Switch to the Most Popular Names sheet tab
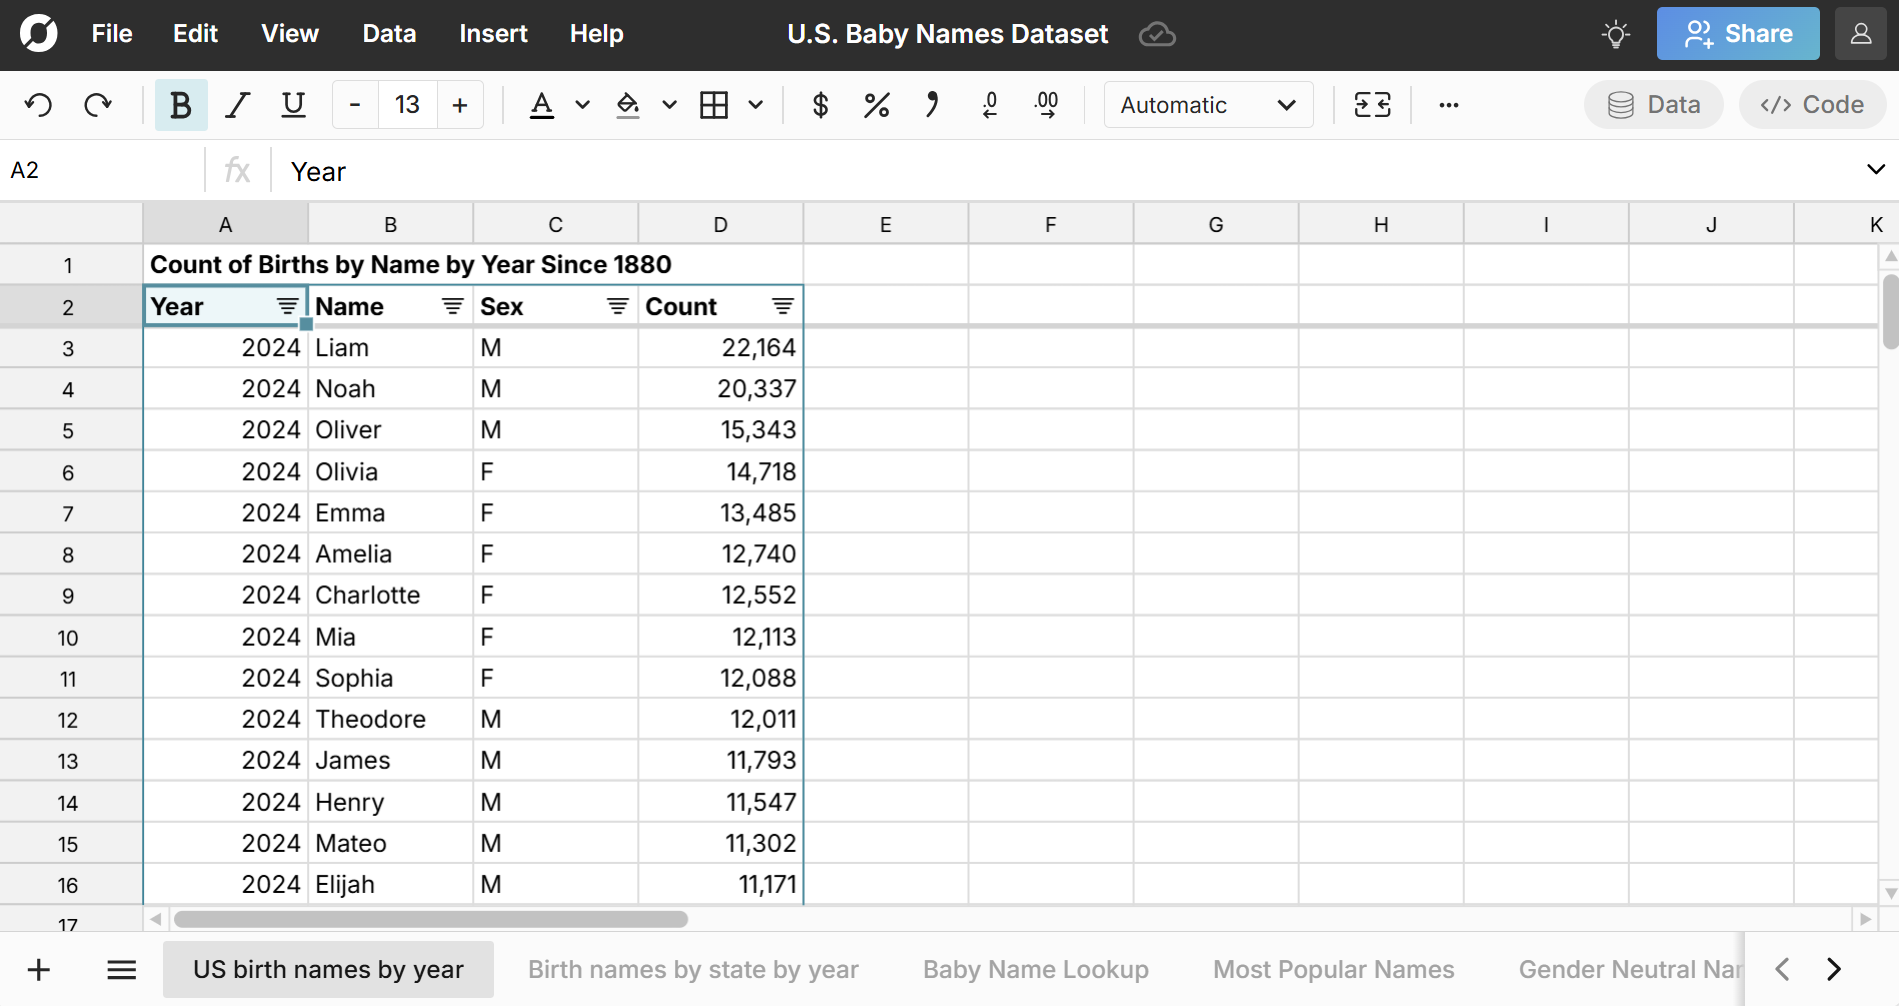Image resolution: width=1899 pixels, height=1006 pixels. tap(1333, 968)
